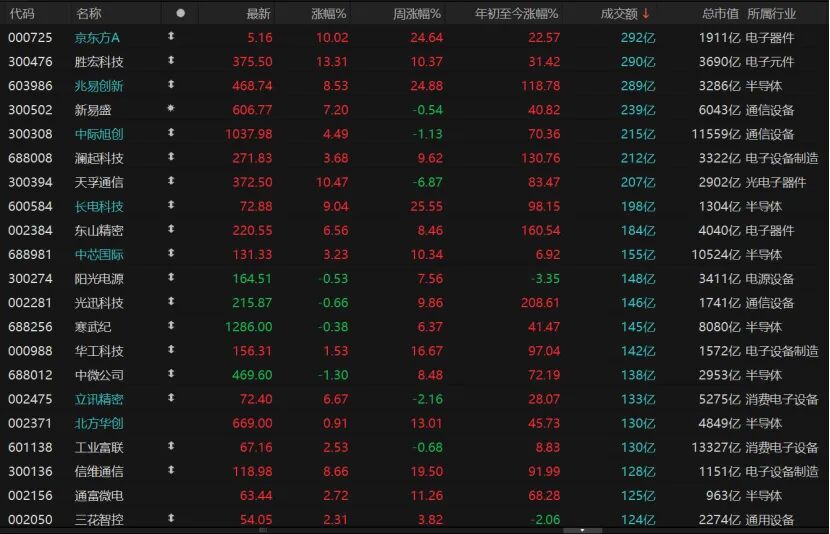Click latest price 1037.98
This screenshot has width=830, height=534.
coord(249,134)
